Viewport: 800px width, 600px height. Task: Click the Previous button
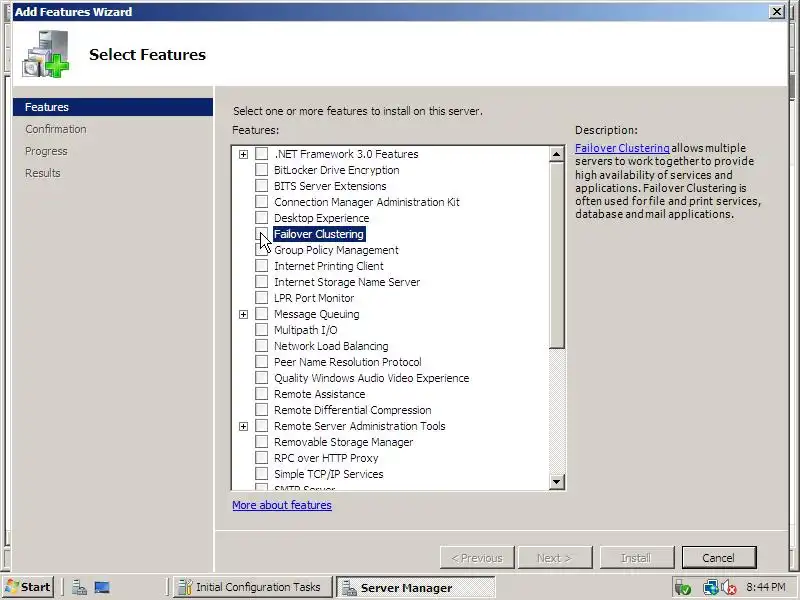click(477, 558)
